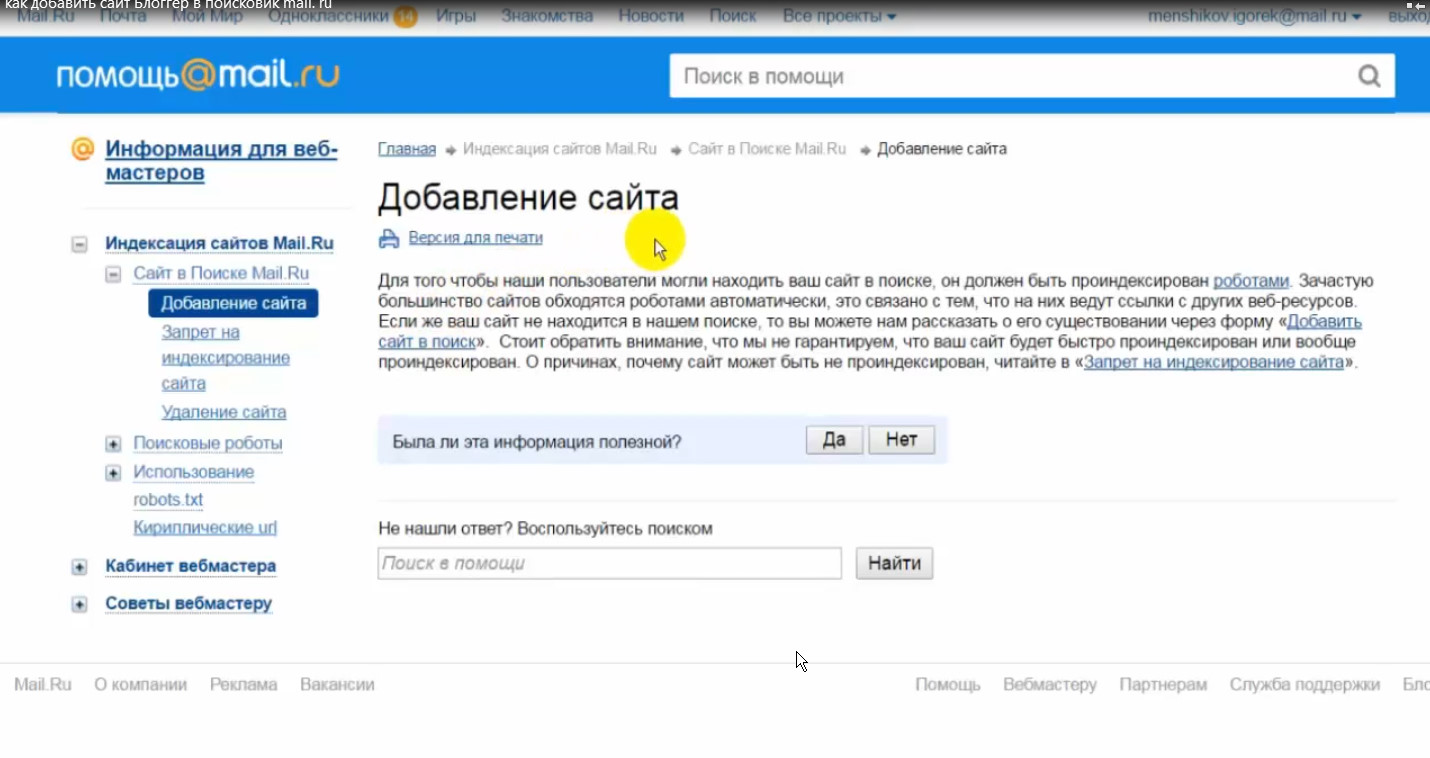
Task: Click the Найти button
Action: click(894, 563)
